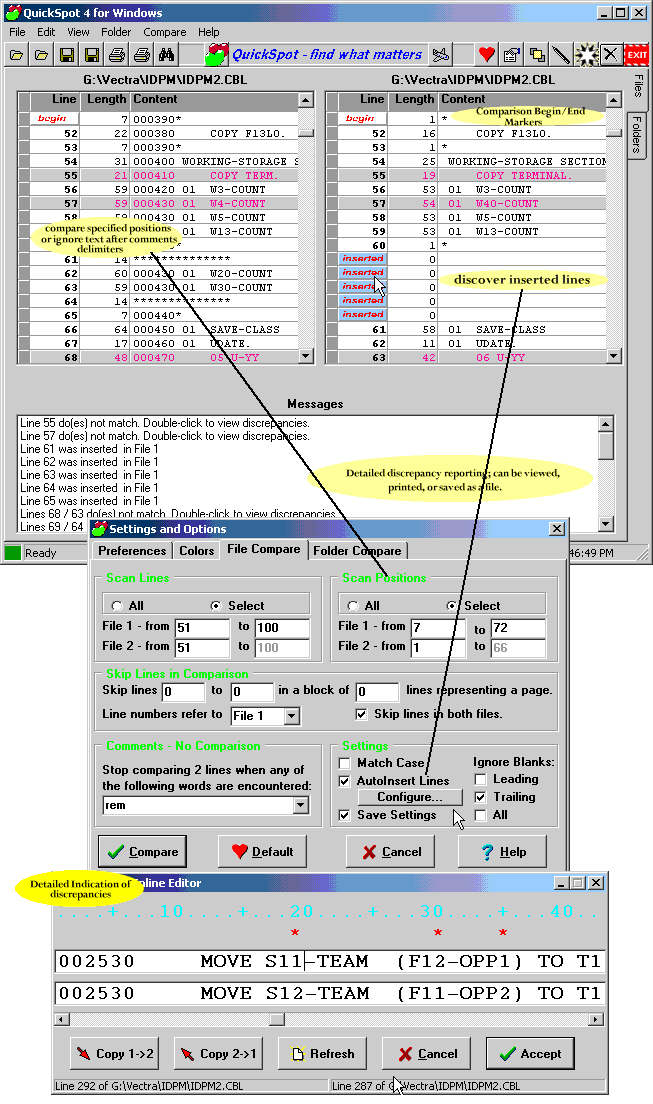Open the 'Line numbers refer to' dropdown
The width and height of the screenshot is (653, 1104).
(x=291, y=716)
